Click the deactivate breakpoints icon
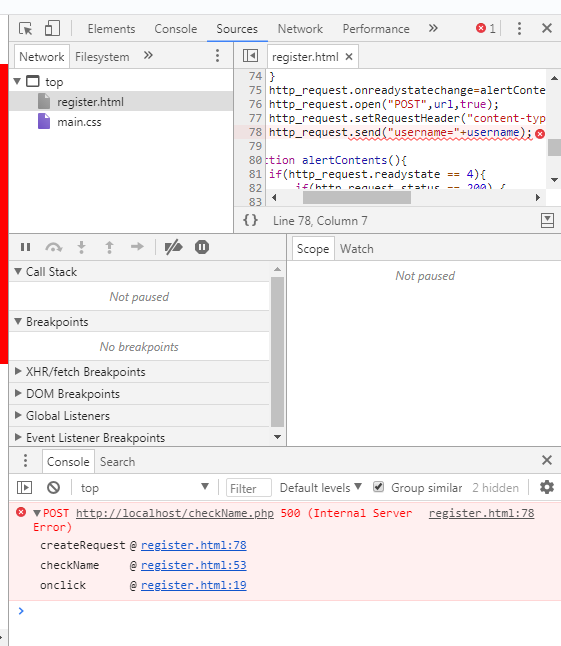Image resolution: width=561 pixels, height=646 pixels. [x=173, y=247]
